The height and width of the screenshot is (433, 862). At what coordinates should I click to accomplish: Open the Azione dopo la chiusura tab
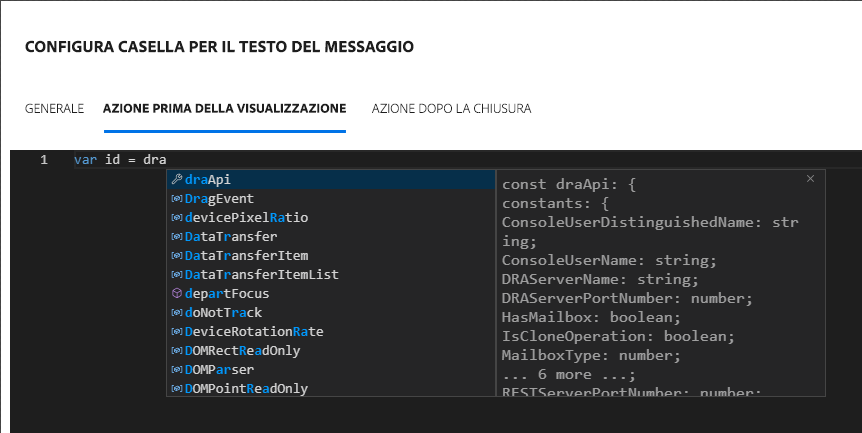coord(451,108)
